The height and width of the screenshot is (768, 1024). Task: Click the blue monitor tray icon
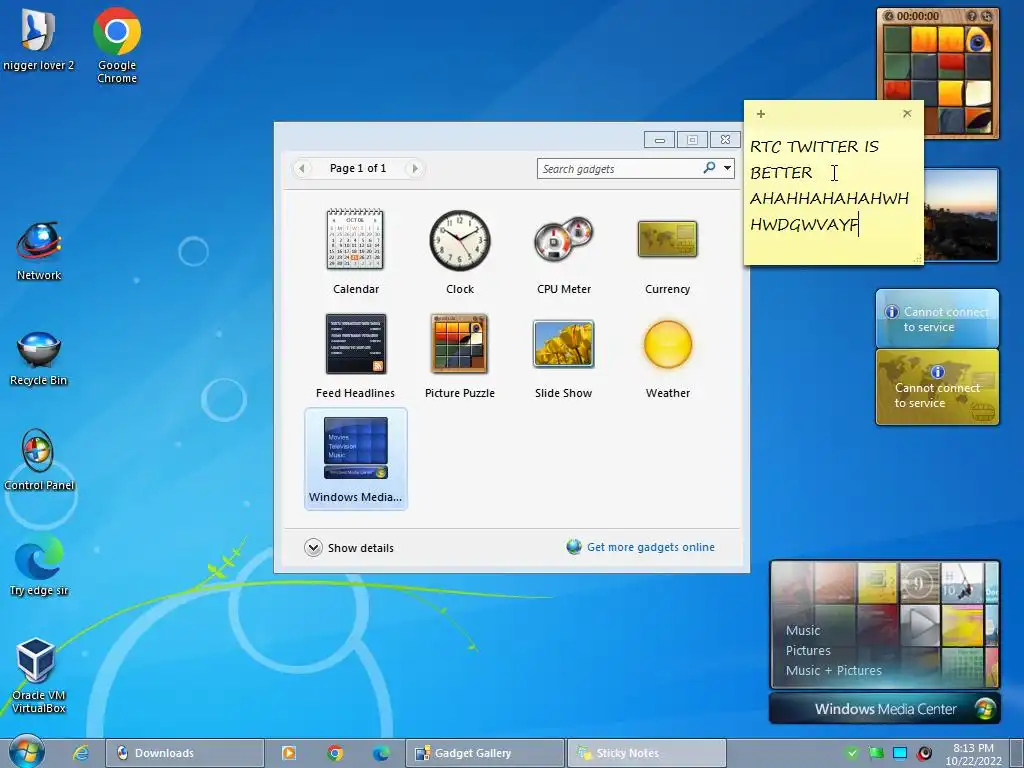[x=900, y=753]
